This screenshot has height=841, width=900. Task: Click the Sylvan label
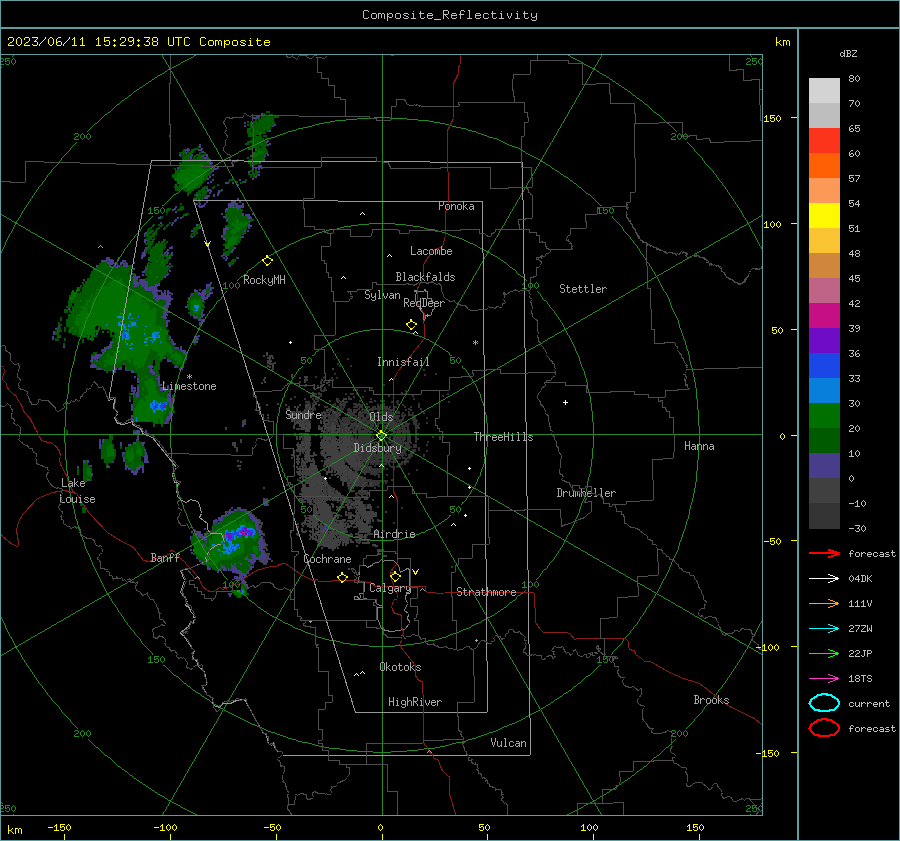coord(382,295)
